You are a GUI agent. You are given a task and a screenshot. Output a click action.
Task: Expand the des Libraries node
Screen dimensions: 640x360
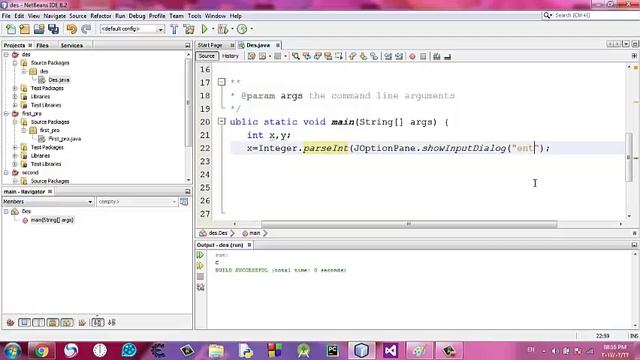coord(15,97)
